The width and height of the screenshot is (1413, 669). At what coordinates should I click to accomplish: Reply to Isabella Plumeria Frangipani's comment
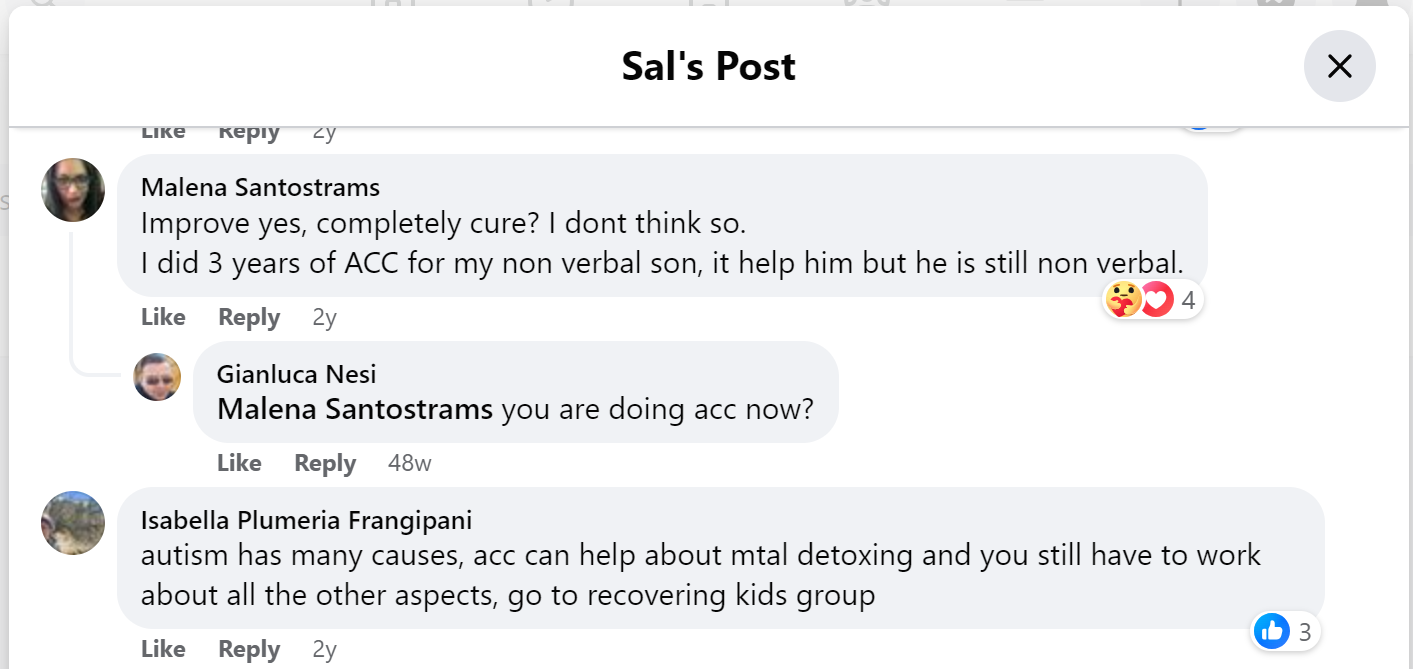[249, 649]
